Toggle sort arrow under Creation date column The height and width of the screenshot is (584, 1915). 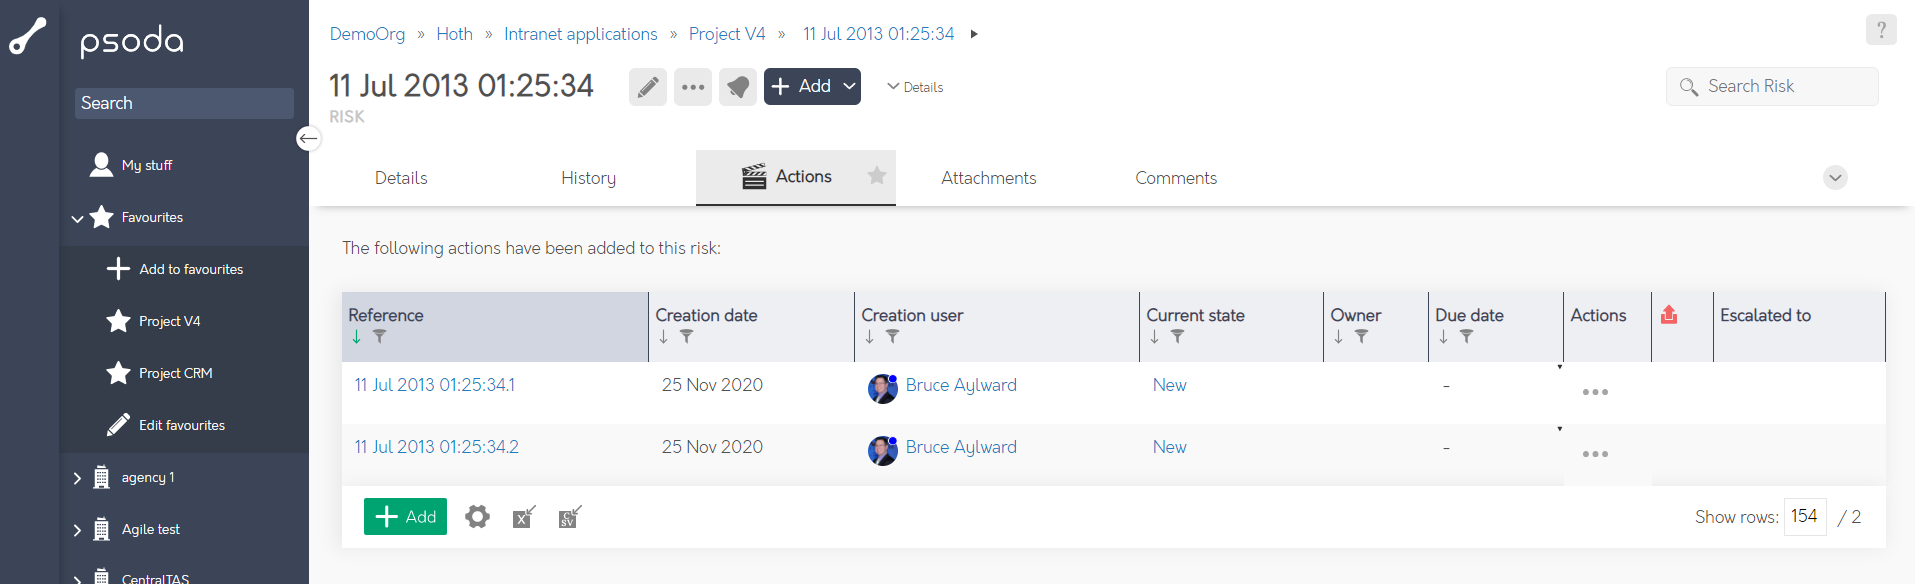(x=663, y=337)
